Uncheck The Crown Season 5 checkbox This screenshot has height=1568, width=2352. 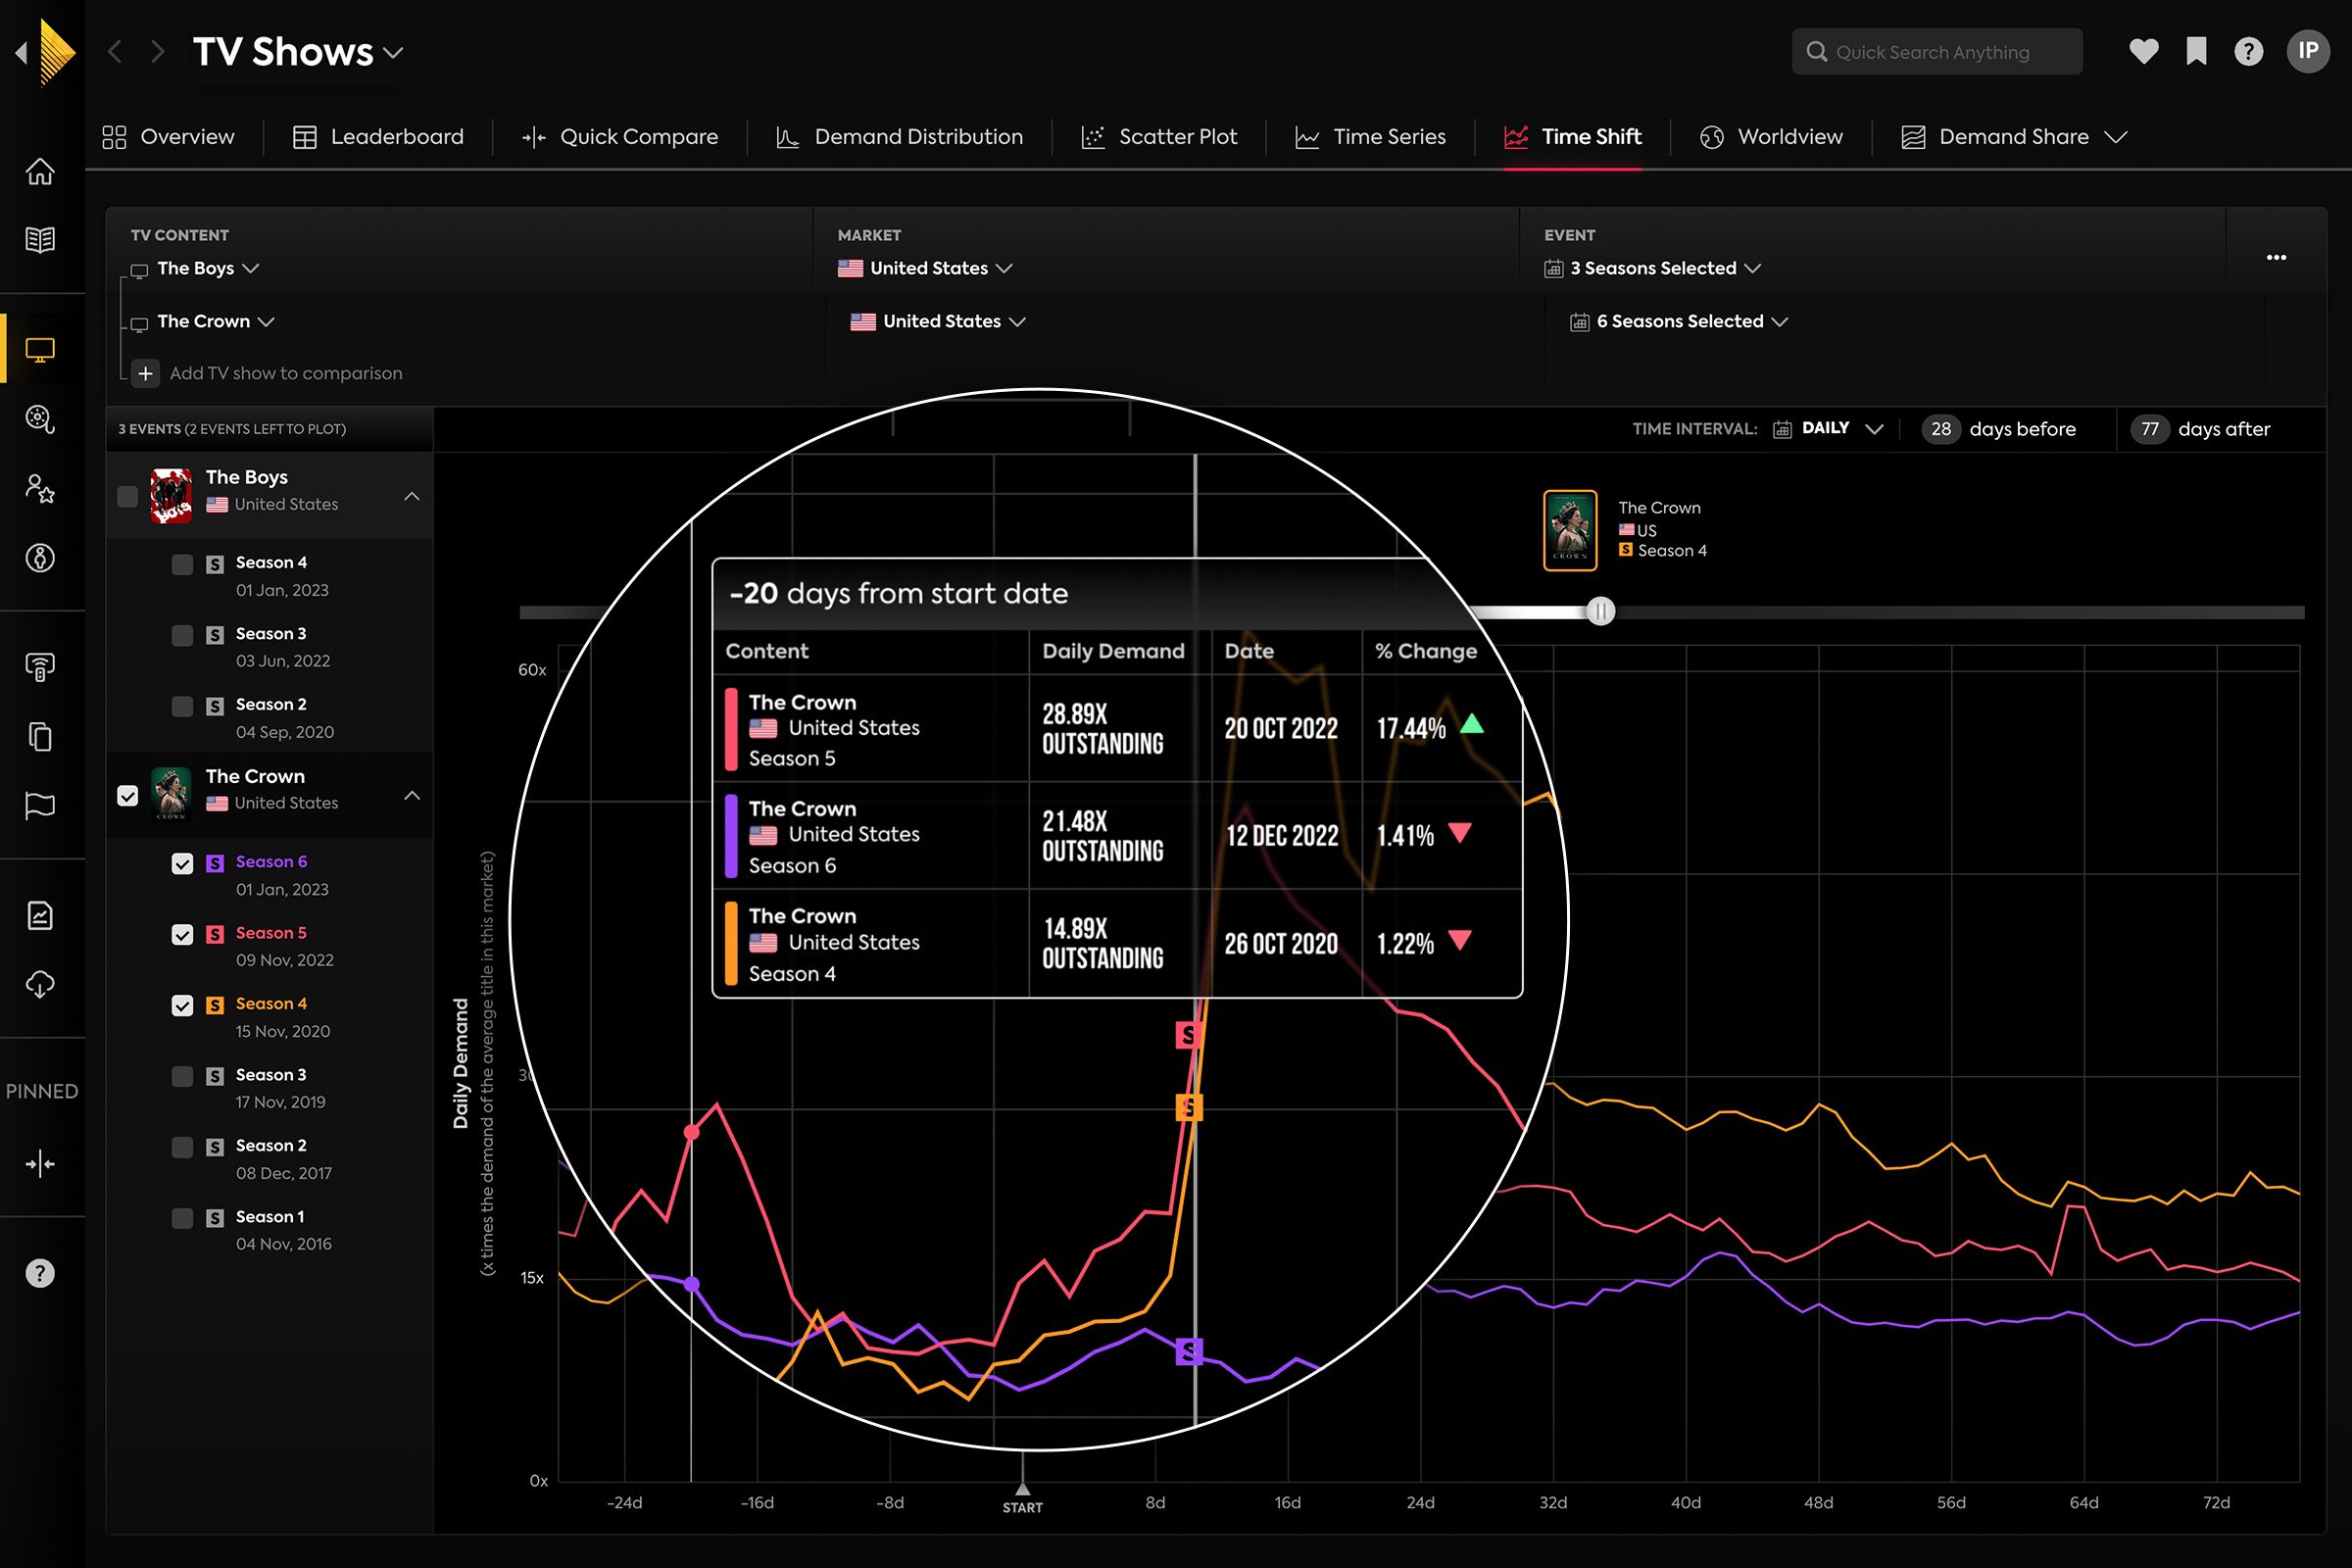tap(182, 935)
